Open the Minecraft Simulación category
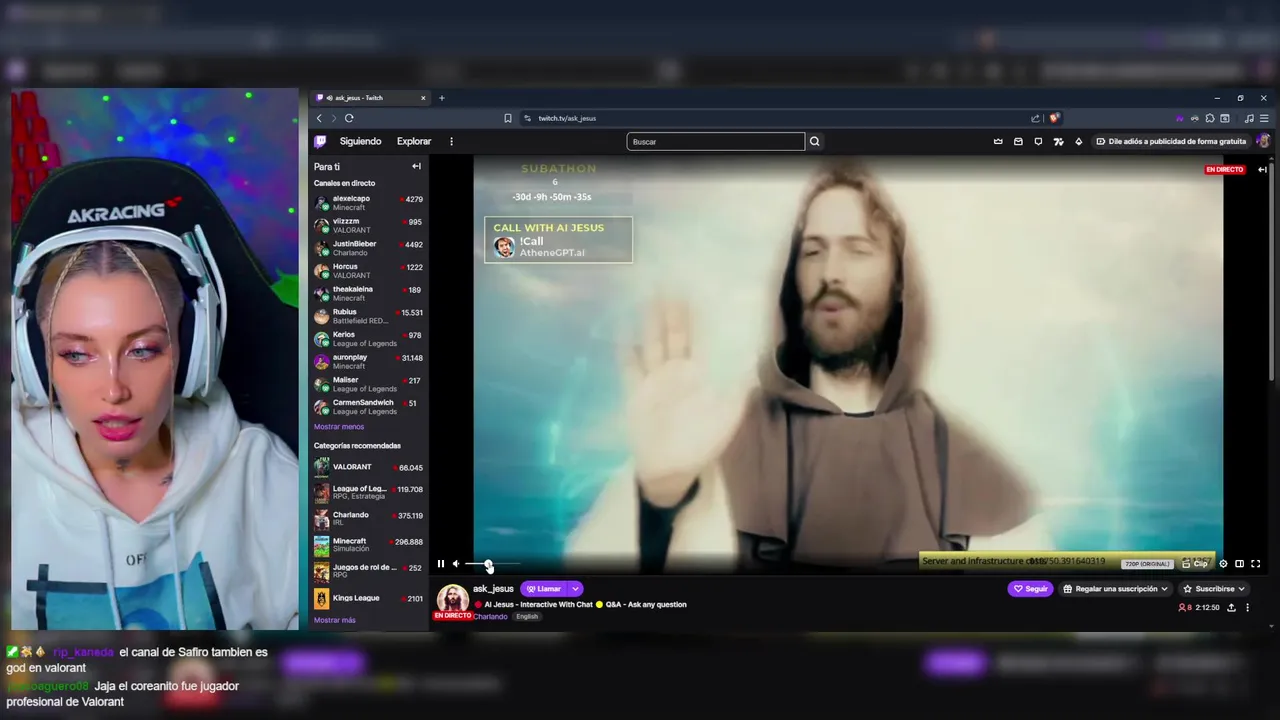 click(x=369, y=545)
